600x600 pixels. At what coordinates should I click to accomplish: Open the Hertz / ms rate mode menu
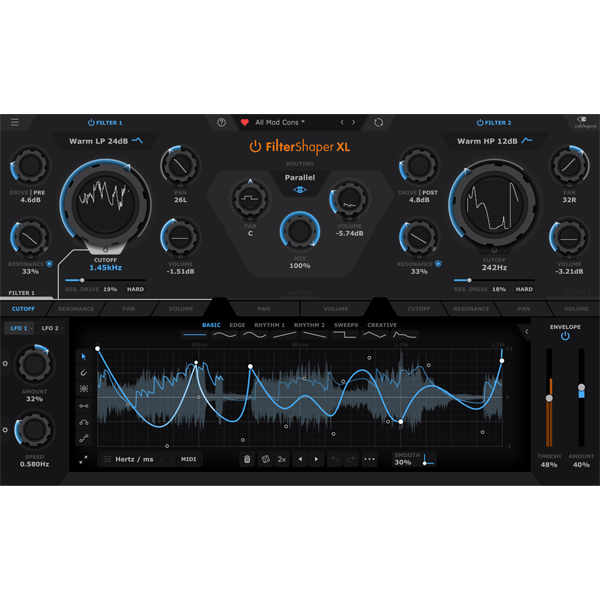[x=134, y=459]
